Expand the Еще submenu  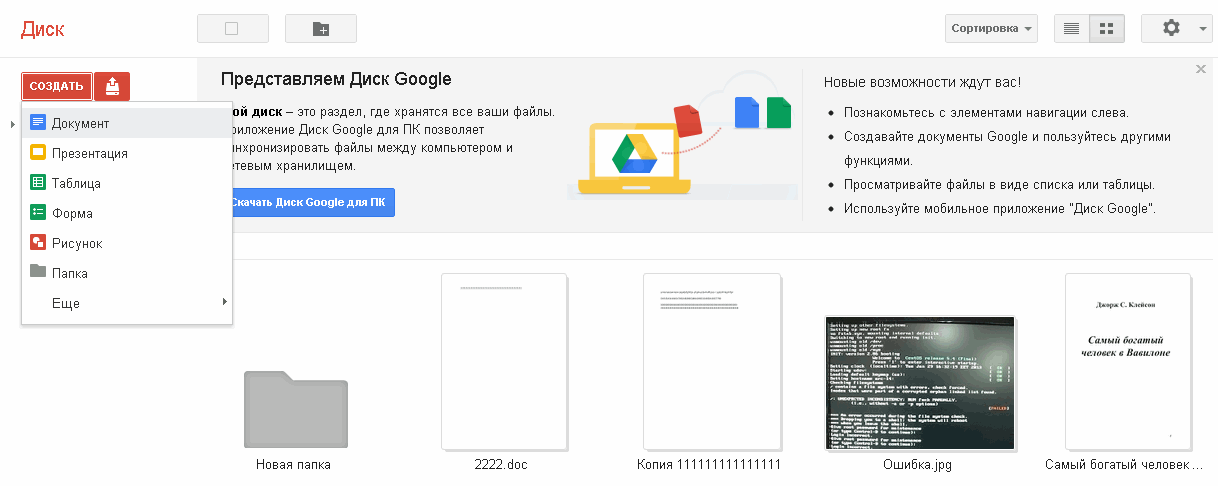pyautogui.click(x=127, y=303)
